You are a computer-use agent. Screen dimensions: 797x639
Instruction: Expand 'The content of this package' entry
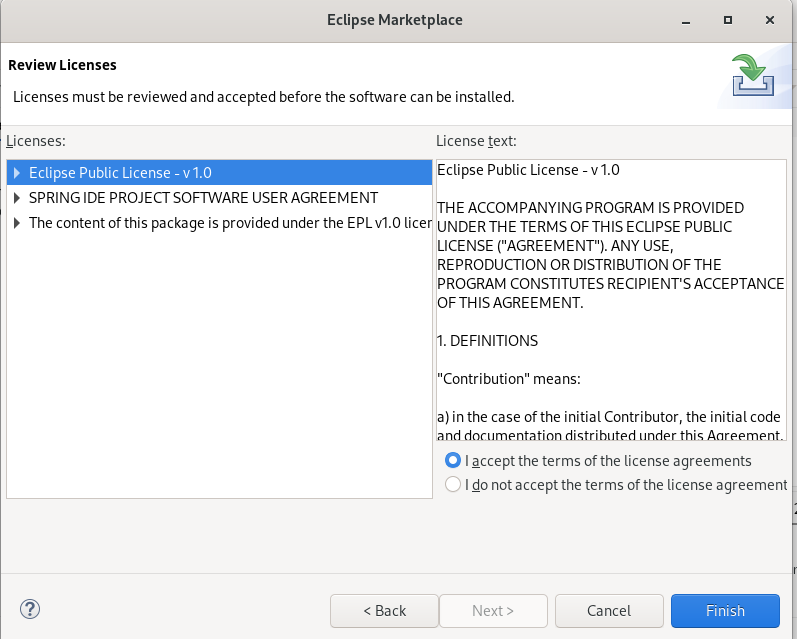tap(17, 223)
